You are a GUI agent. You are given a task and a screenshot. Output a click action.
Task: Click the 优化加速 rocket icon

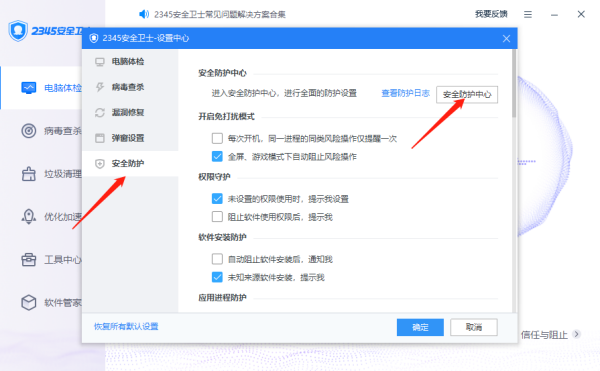click(29, 217)
